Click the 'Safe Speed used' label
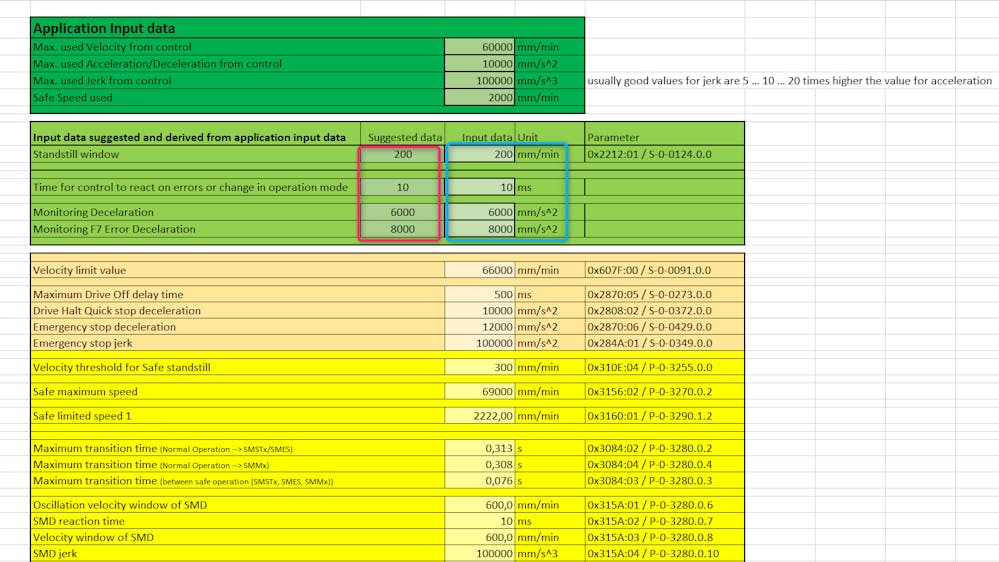 [73, 97]
